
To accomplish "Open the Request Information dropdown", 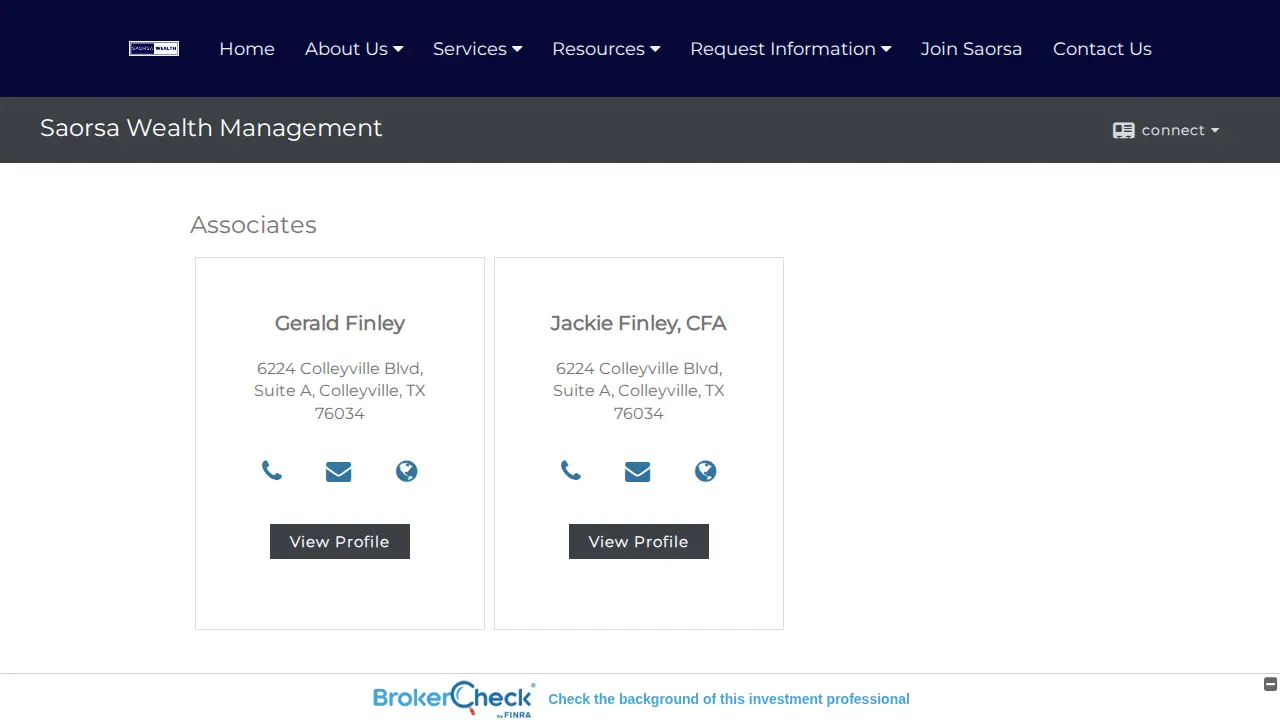I will click(x=790, y=49).
